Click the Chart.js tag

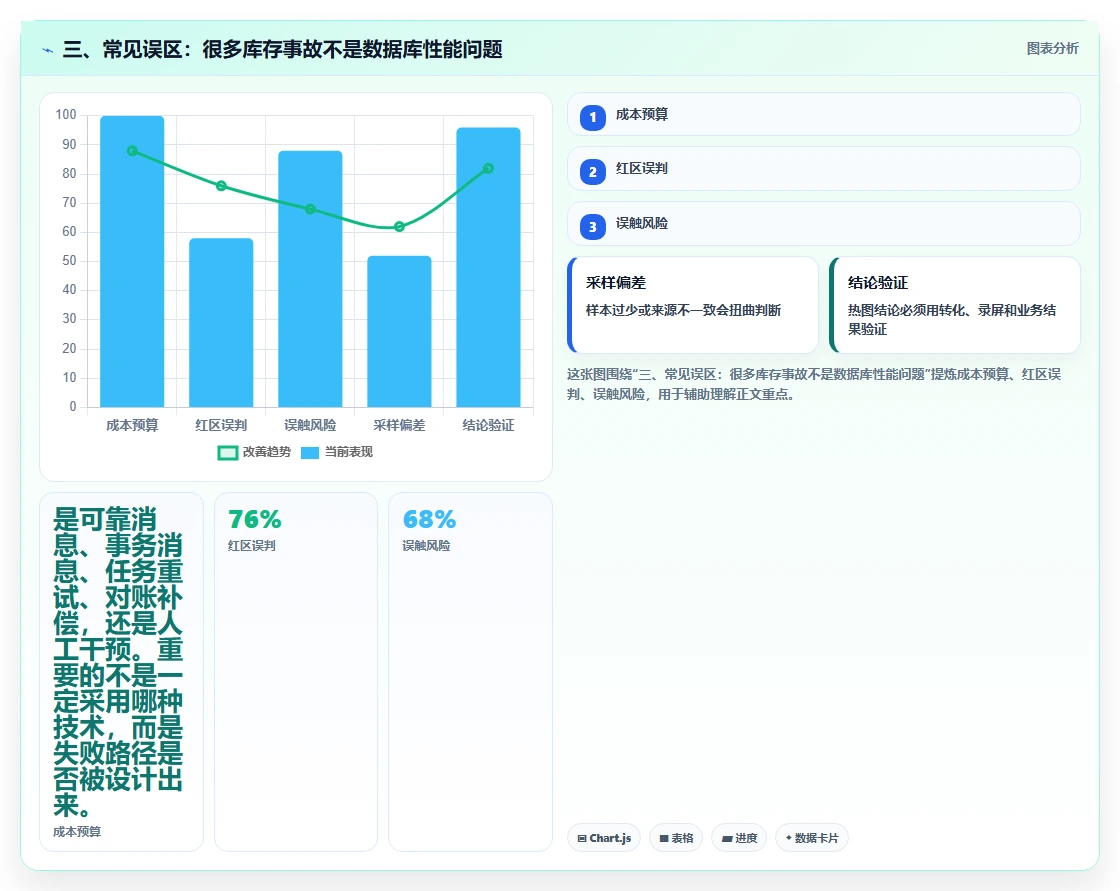coord(604,838)
